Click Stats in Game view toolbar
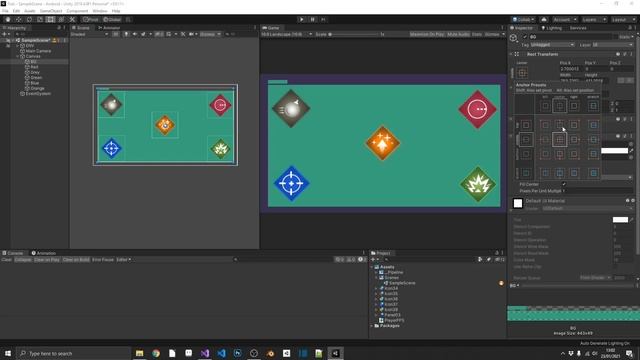640x360 pixels. tap(476, 34)
